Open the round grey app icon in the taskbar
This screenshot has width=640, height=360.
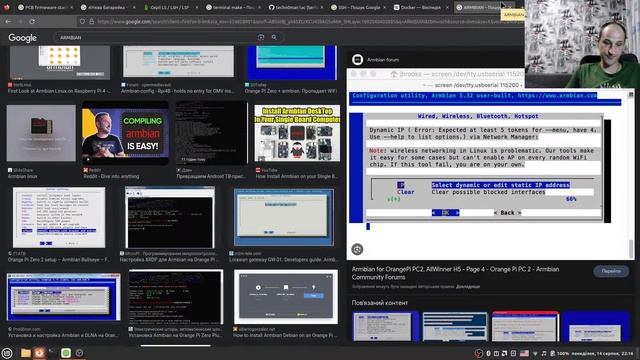[80, 353]
